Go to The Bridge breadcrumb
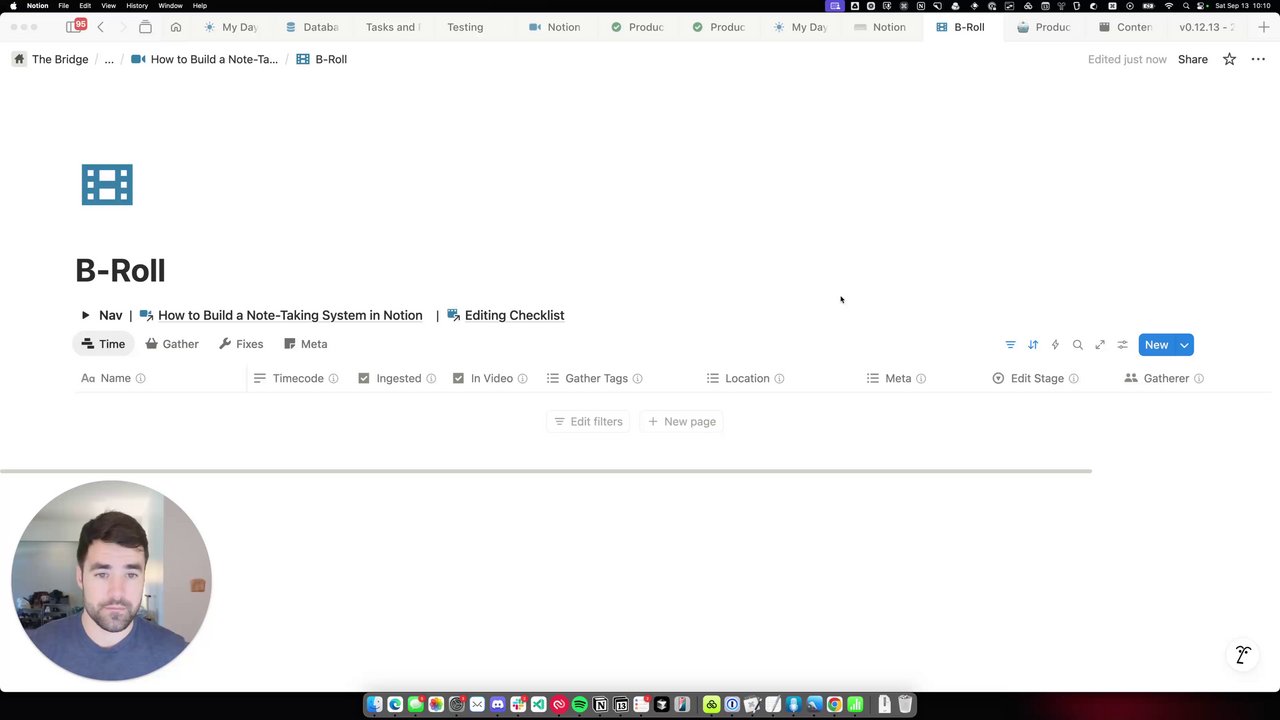The width and height of the screenshot is (1280, 720). click(x=50, y=59)
